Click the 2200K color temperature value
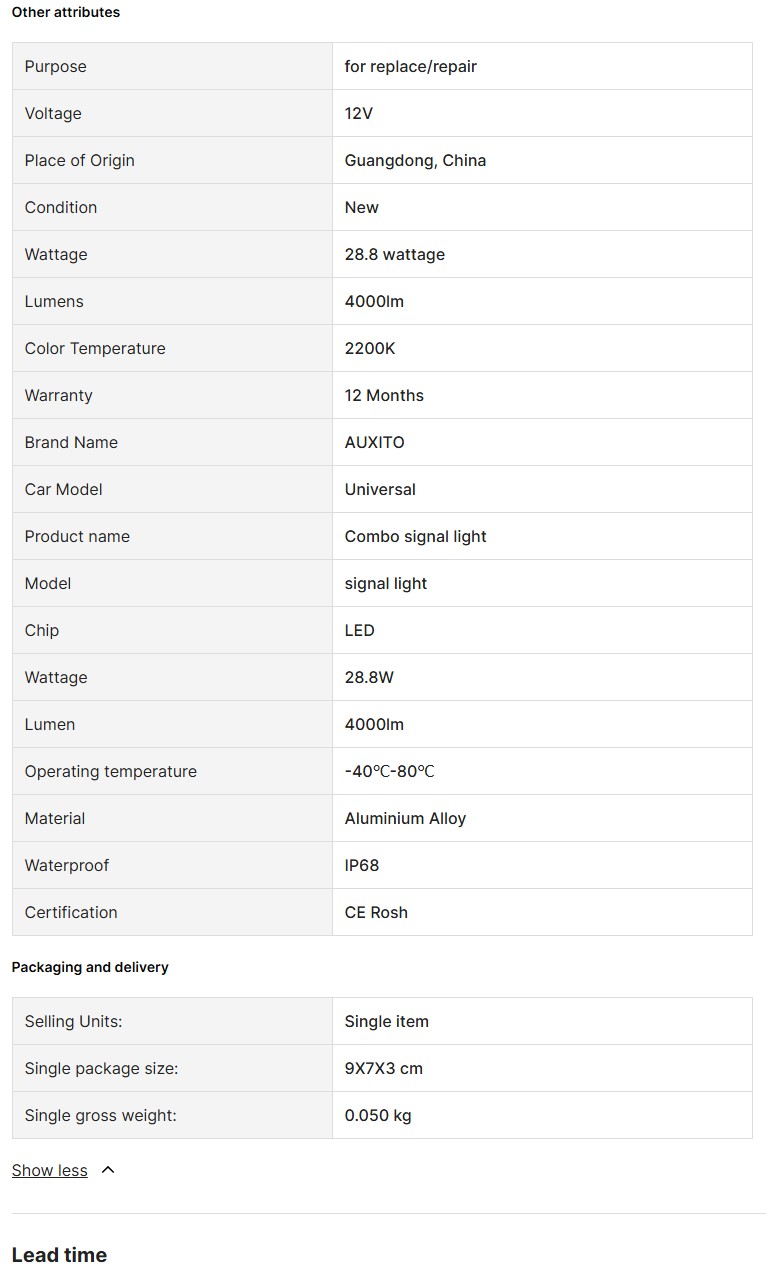The width and height of the screenshot is (766, 1266). click(x=370, y=348)
